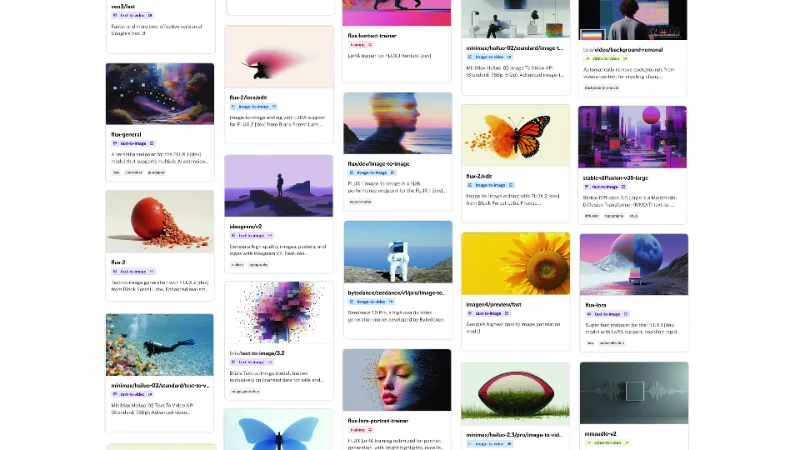This screenshot has width=800, height=450.
Task: Click the text-to-video badge under hailuo-02 text-to-video
Action: click(x=132, y=394)
